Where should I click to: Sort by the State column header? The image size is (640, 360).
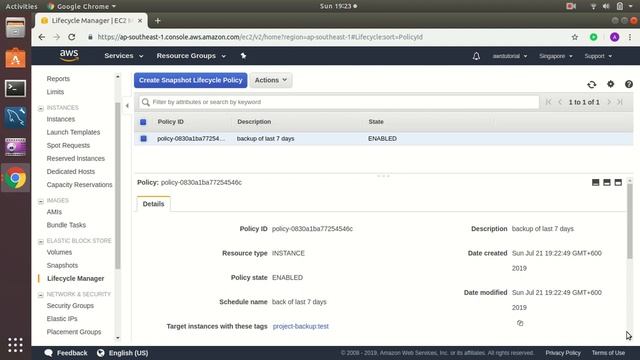[x=376, y=122]
